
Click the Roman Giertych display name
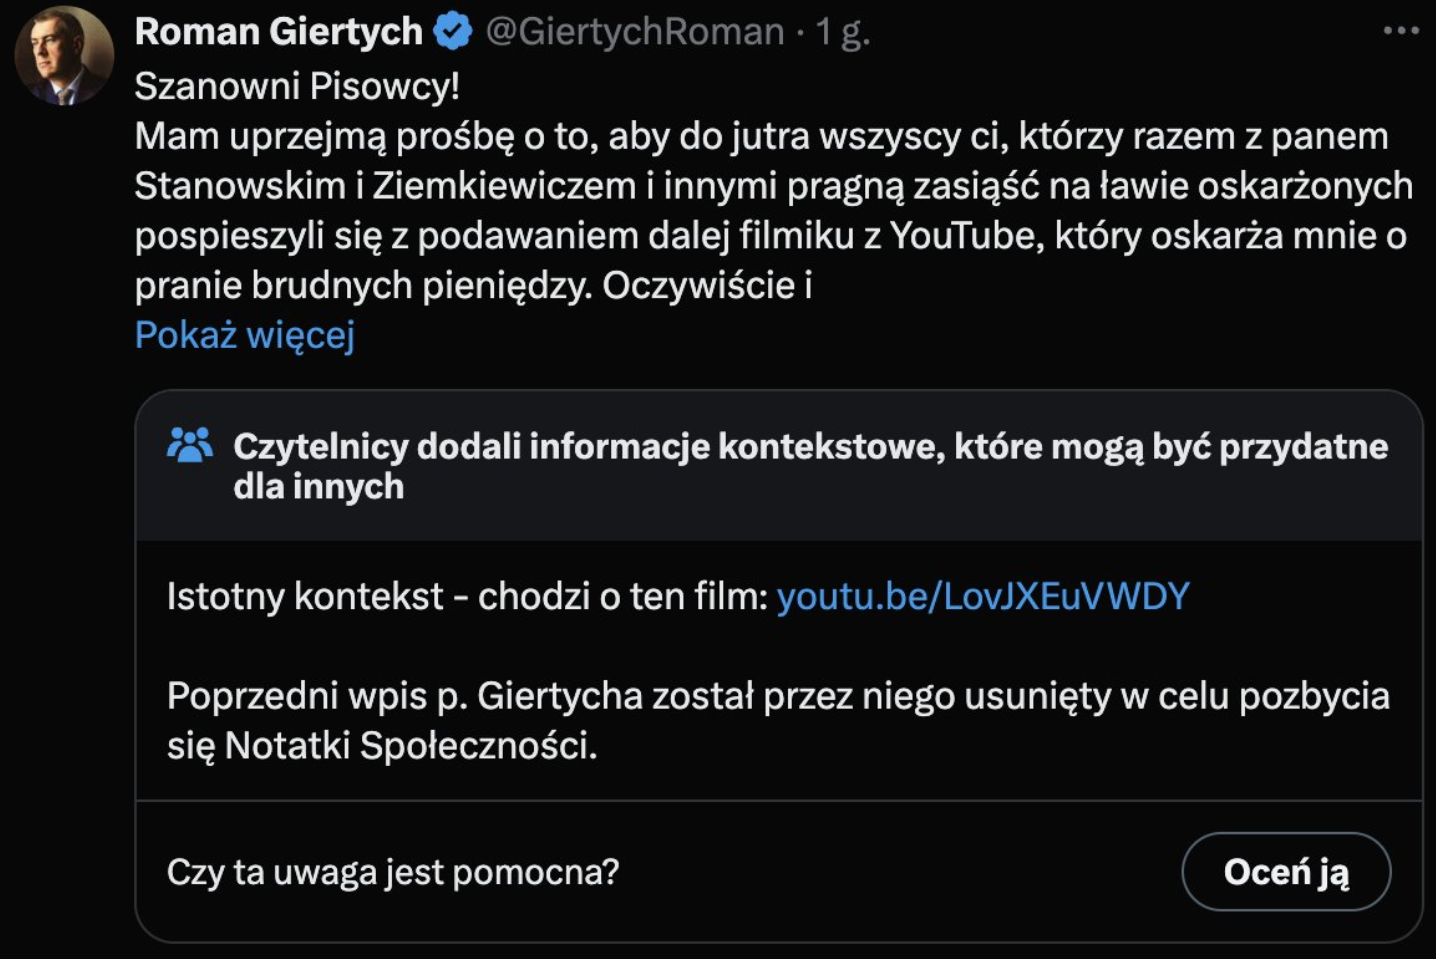point(278,32)
